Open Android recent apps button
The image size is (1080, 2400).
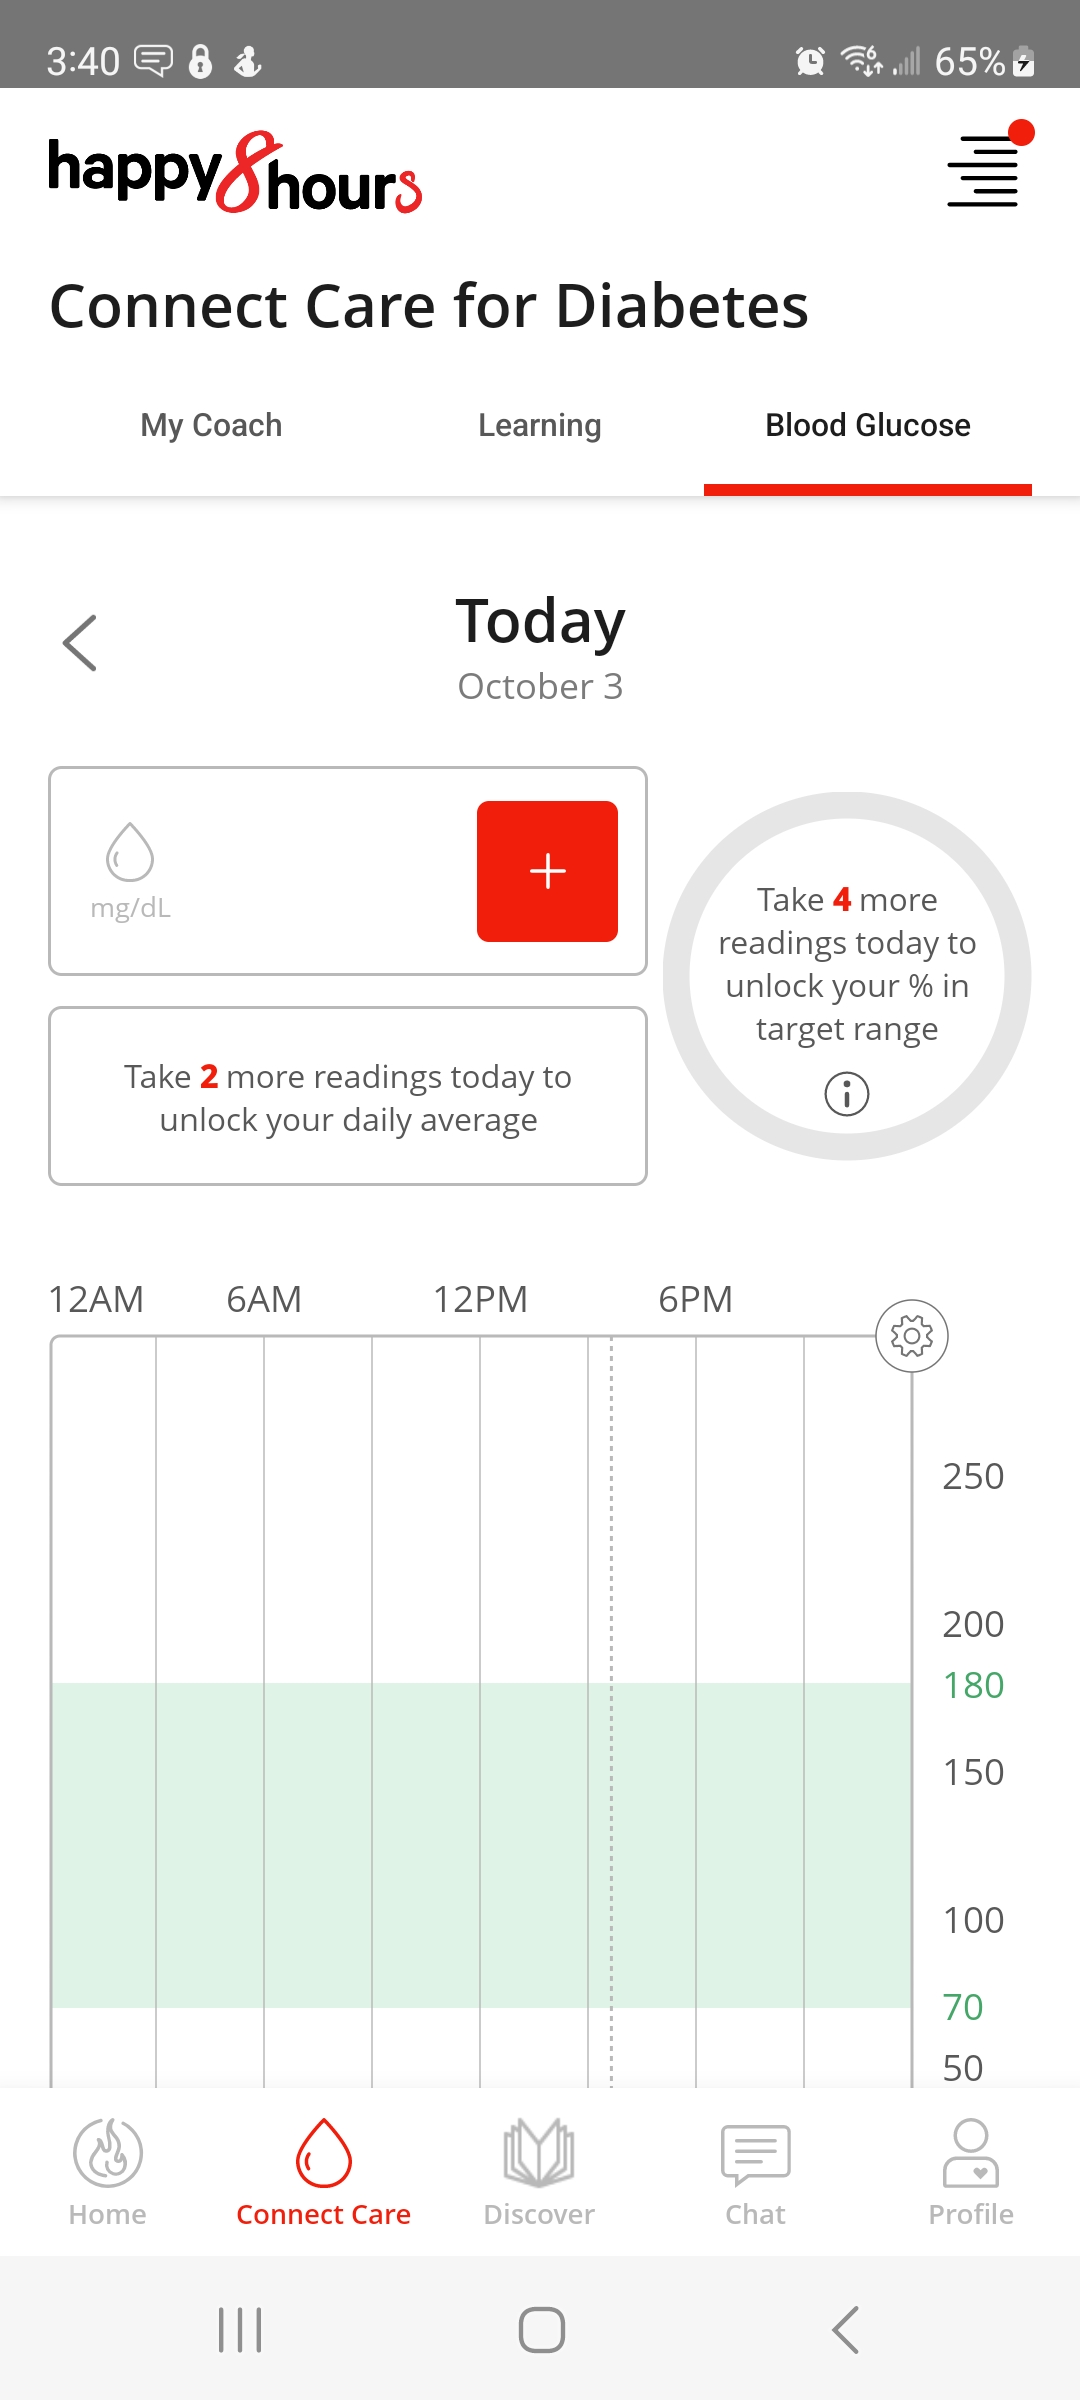(240, 2330)
